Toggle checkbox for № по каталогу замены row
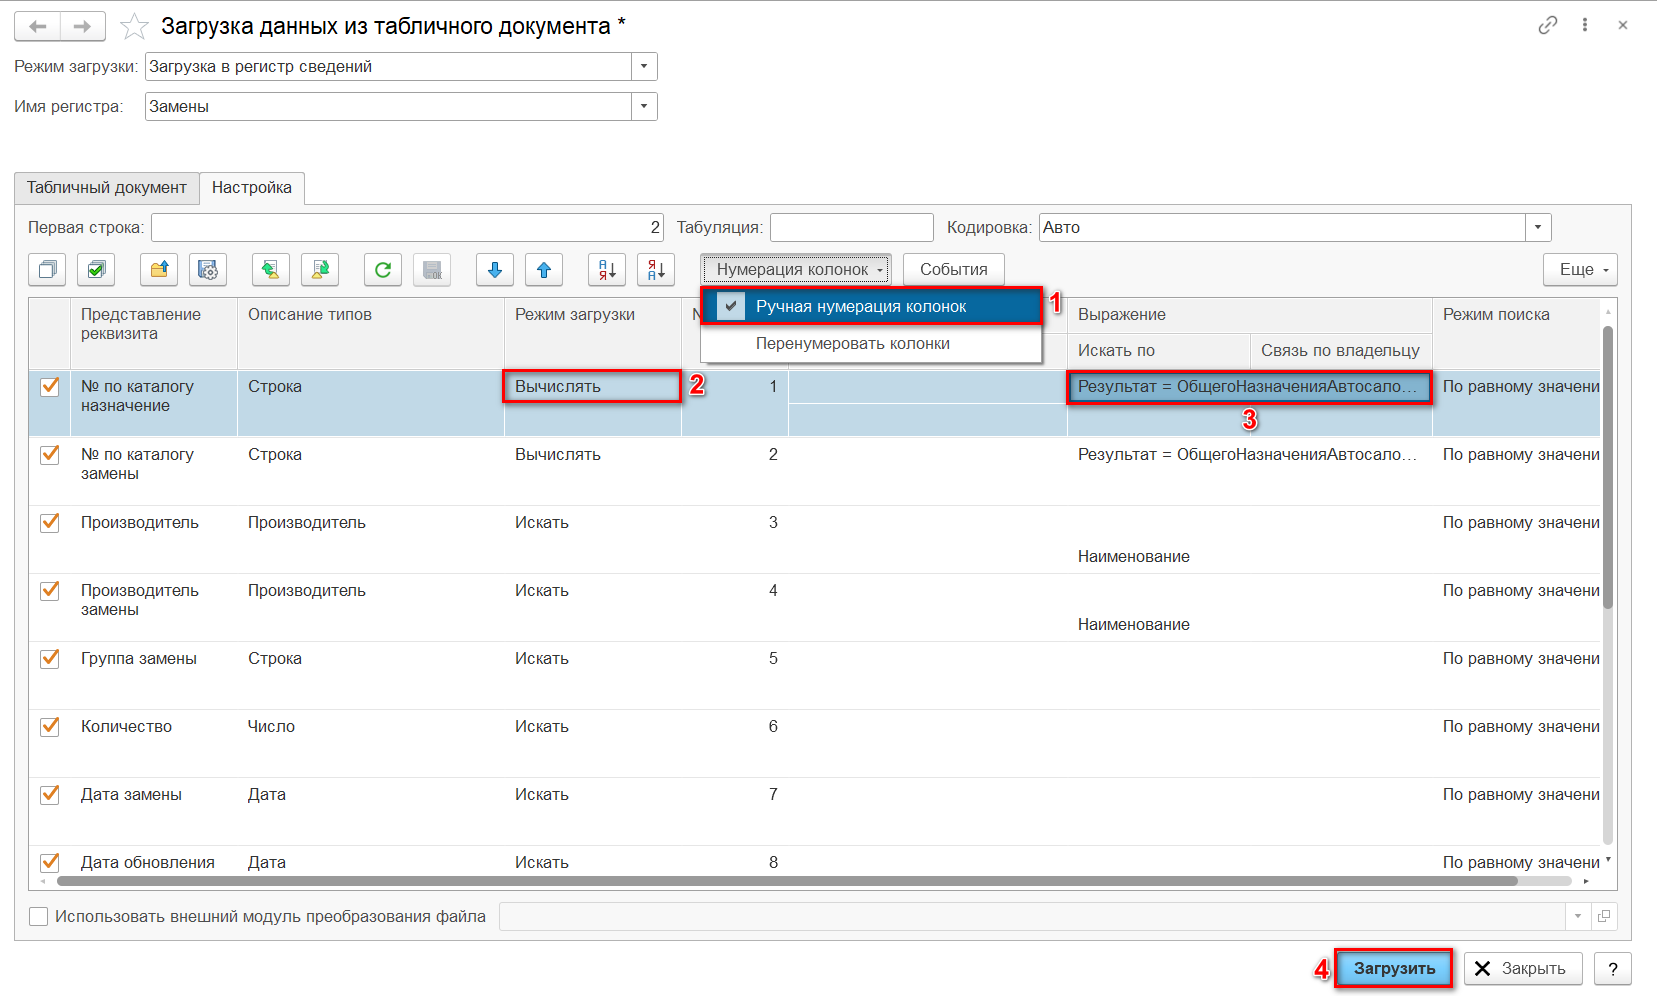 pos(49,454)
